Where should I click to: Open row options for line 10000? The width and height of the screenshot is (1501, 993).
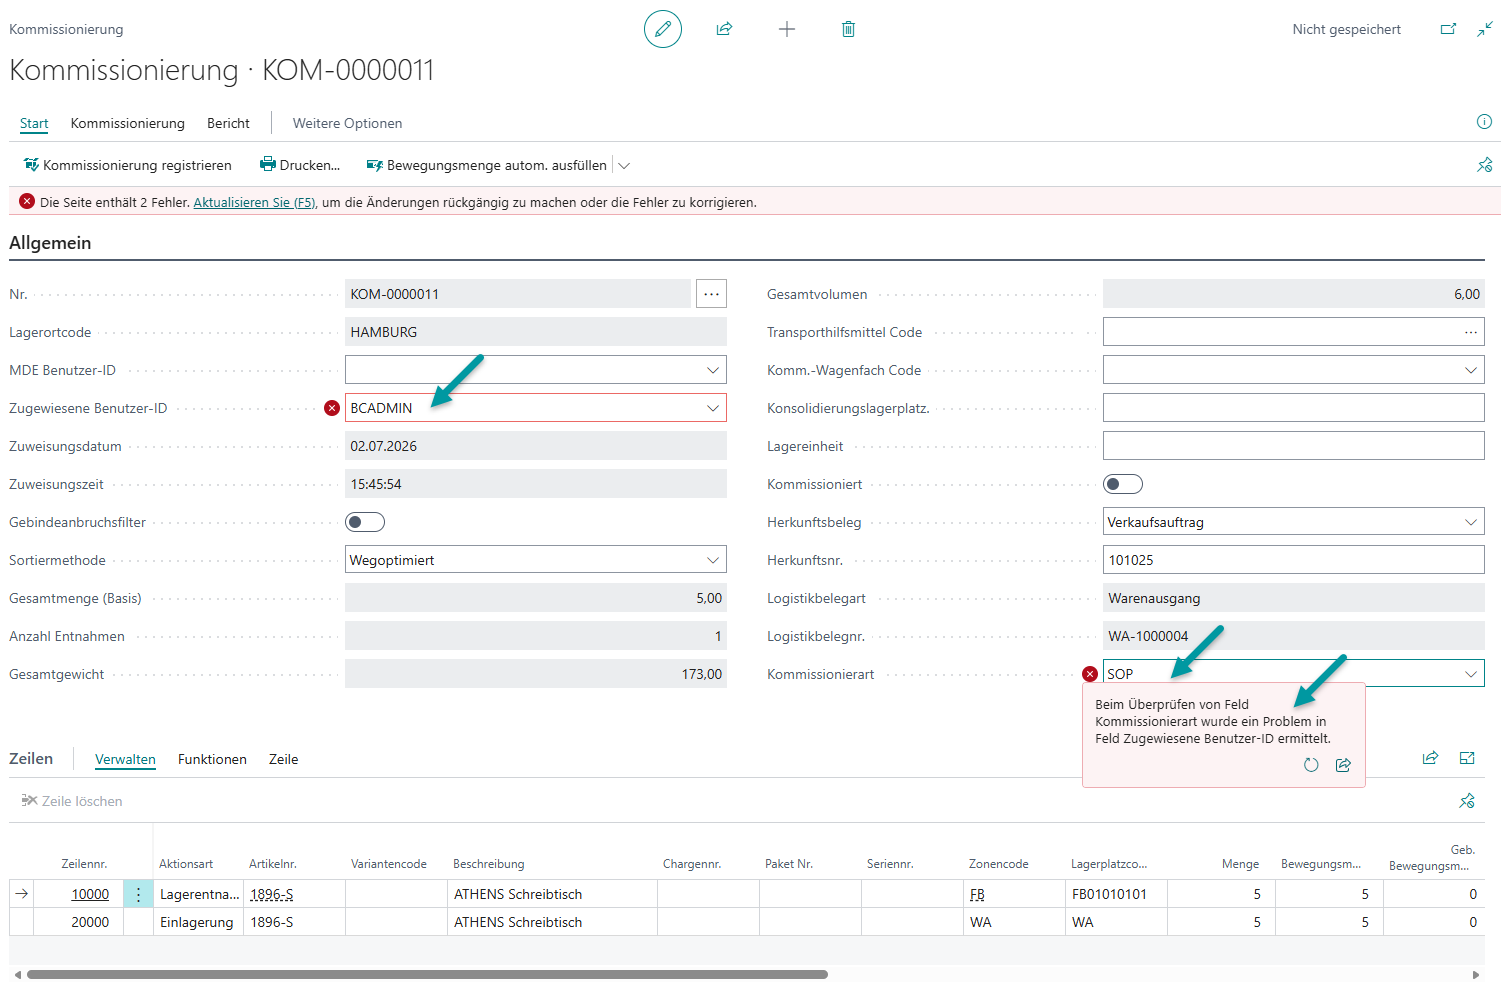click(x=138, y=894)
